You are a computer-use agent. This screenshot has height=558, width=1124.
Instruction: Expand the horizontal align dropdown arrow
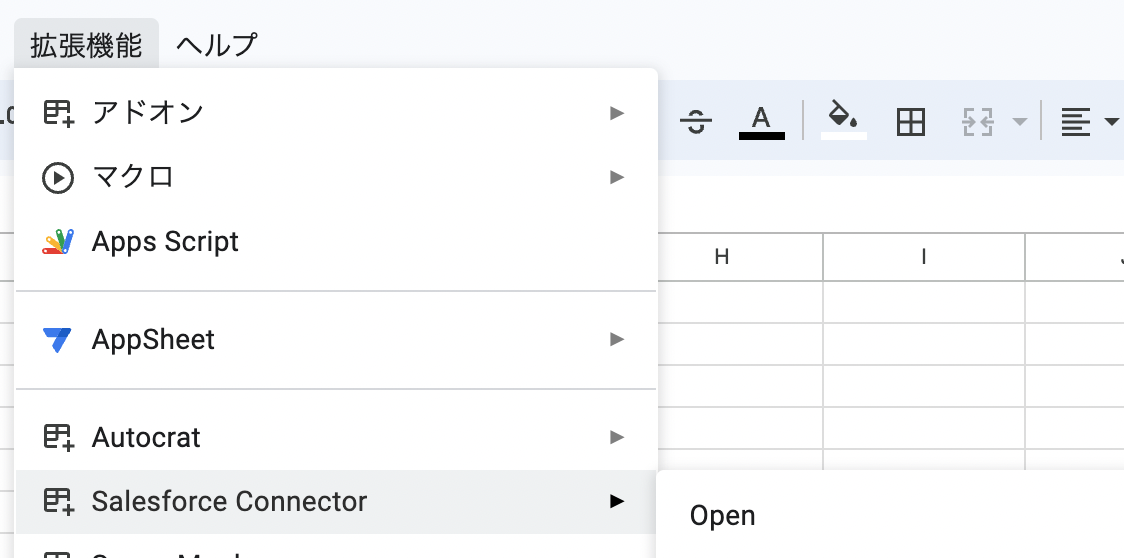coord(1111,122)
